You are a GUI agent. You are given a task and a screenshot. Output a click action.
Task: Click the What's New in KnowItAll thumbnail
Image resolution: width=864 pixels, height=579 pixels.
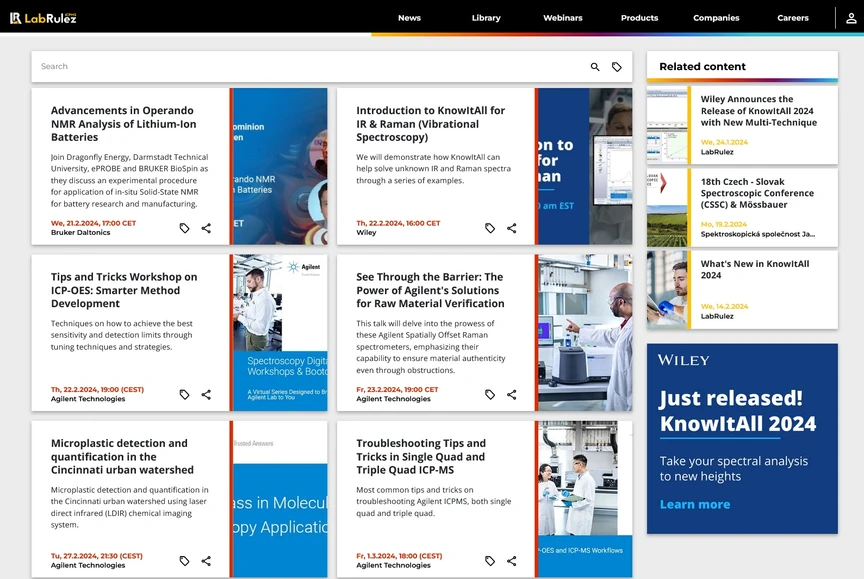click(667, 290)
